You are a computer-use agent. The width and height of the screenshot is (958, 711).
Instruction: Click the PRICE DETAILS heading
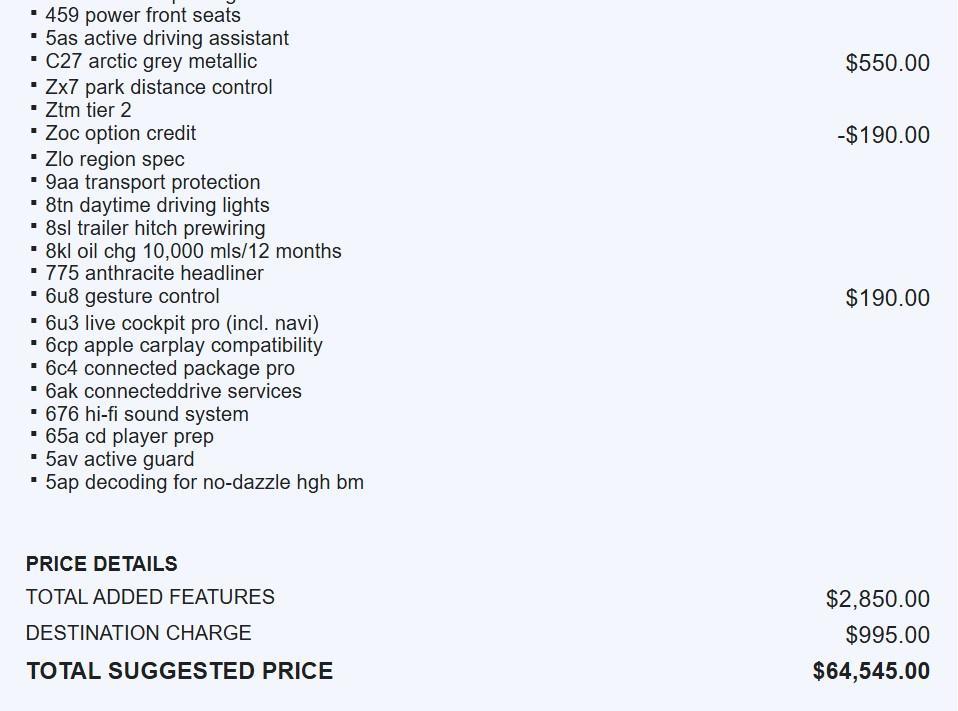pyautogui.click(x=102, y=564)
